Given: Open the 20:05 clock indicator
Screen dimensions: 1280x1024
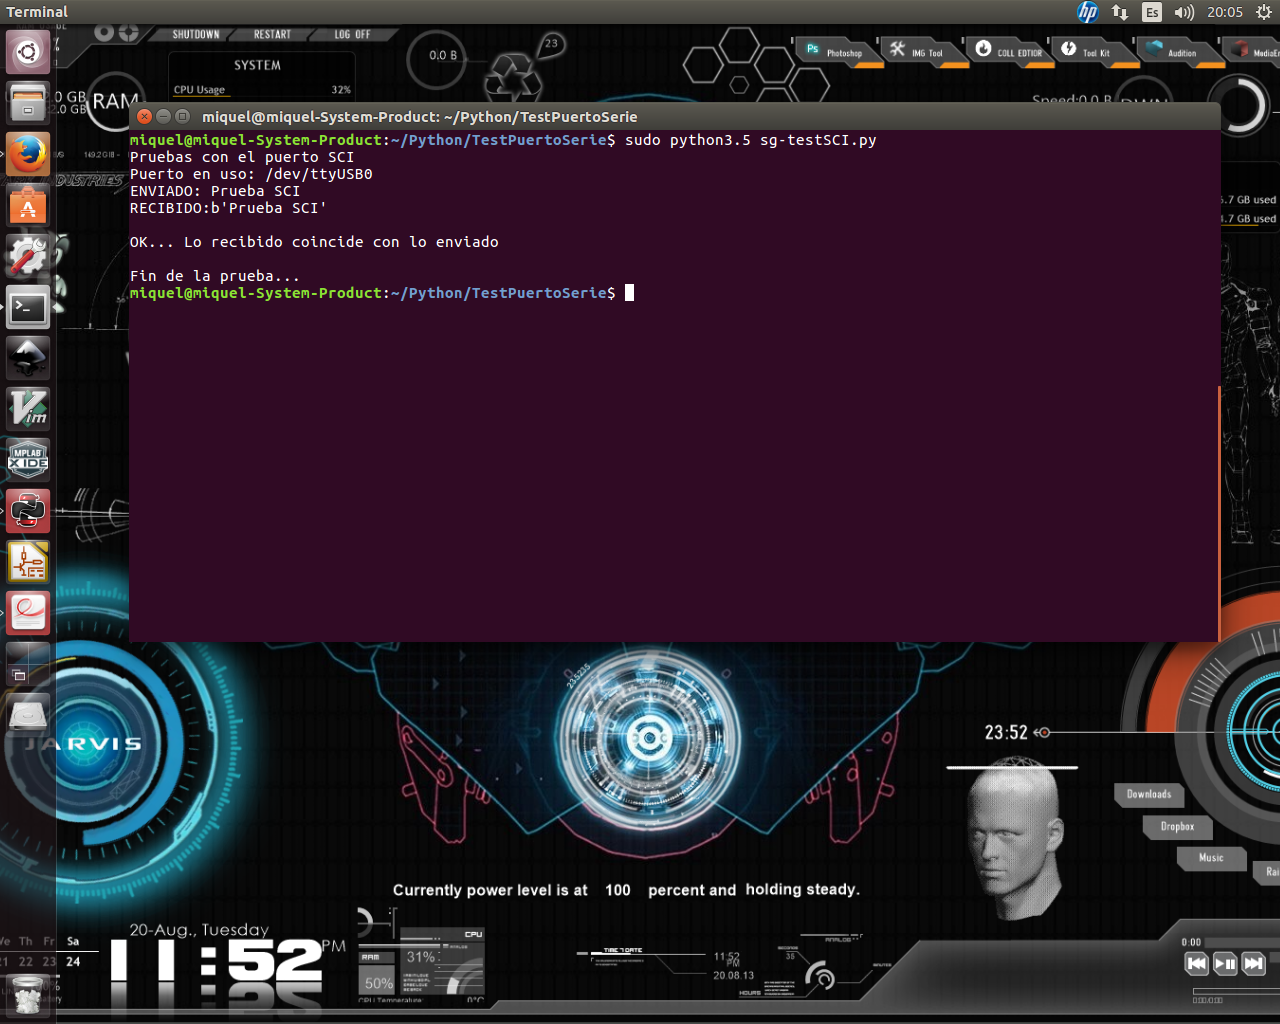Looking at the screenshot, I should [1225, 12].
